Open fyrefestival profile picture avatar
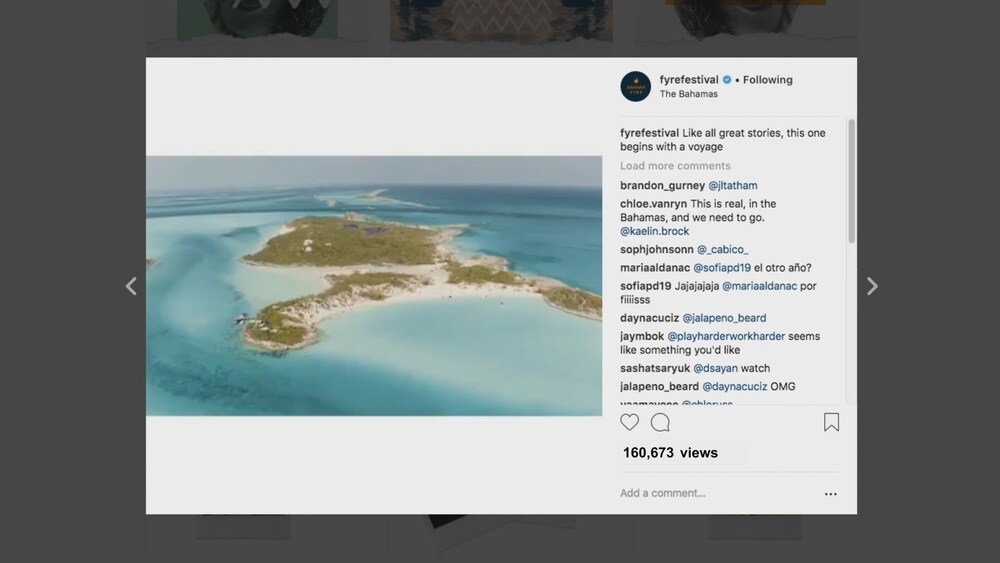 click(x=636, y=87)
